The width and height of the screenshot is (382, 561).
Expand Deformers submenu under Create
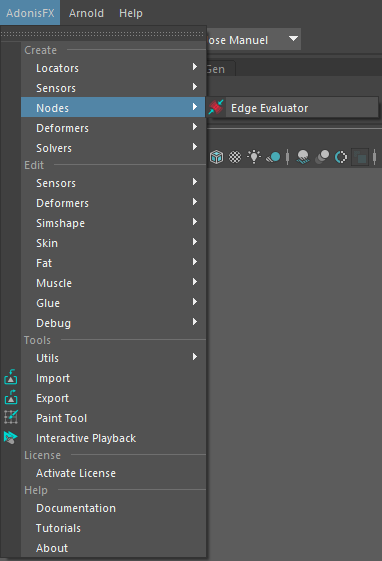pyautogui.click(x=113, y=128)
